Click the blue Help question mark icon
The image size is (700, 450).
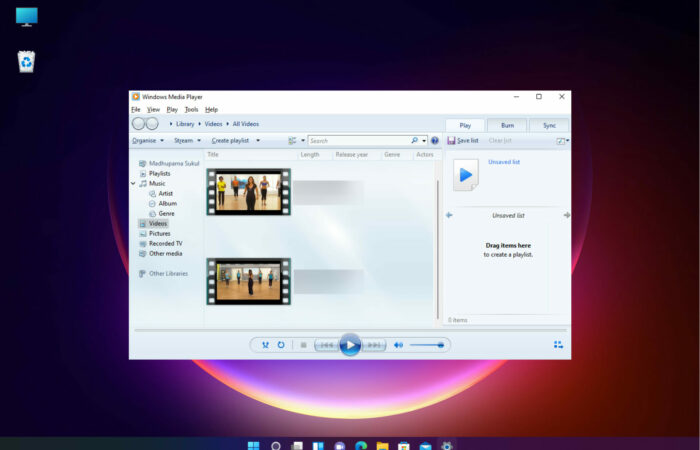pyautogui.click(x=435, y=141)
